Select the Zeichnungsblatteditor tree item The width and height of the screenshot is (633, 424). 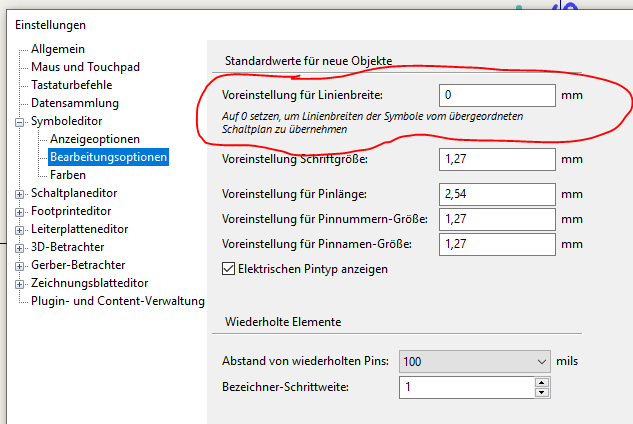point(90,283)
